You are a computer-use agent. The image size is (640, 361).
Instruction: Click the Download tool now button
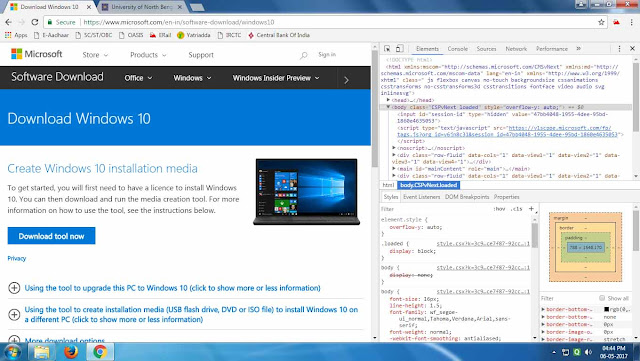pos(51,236)
